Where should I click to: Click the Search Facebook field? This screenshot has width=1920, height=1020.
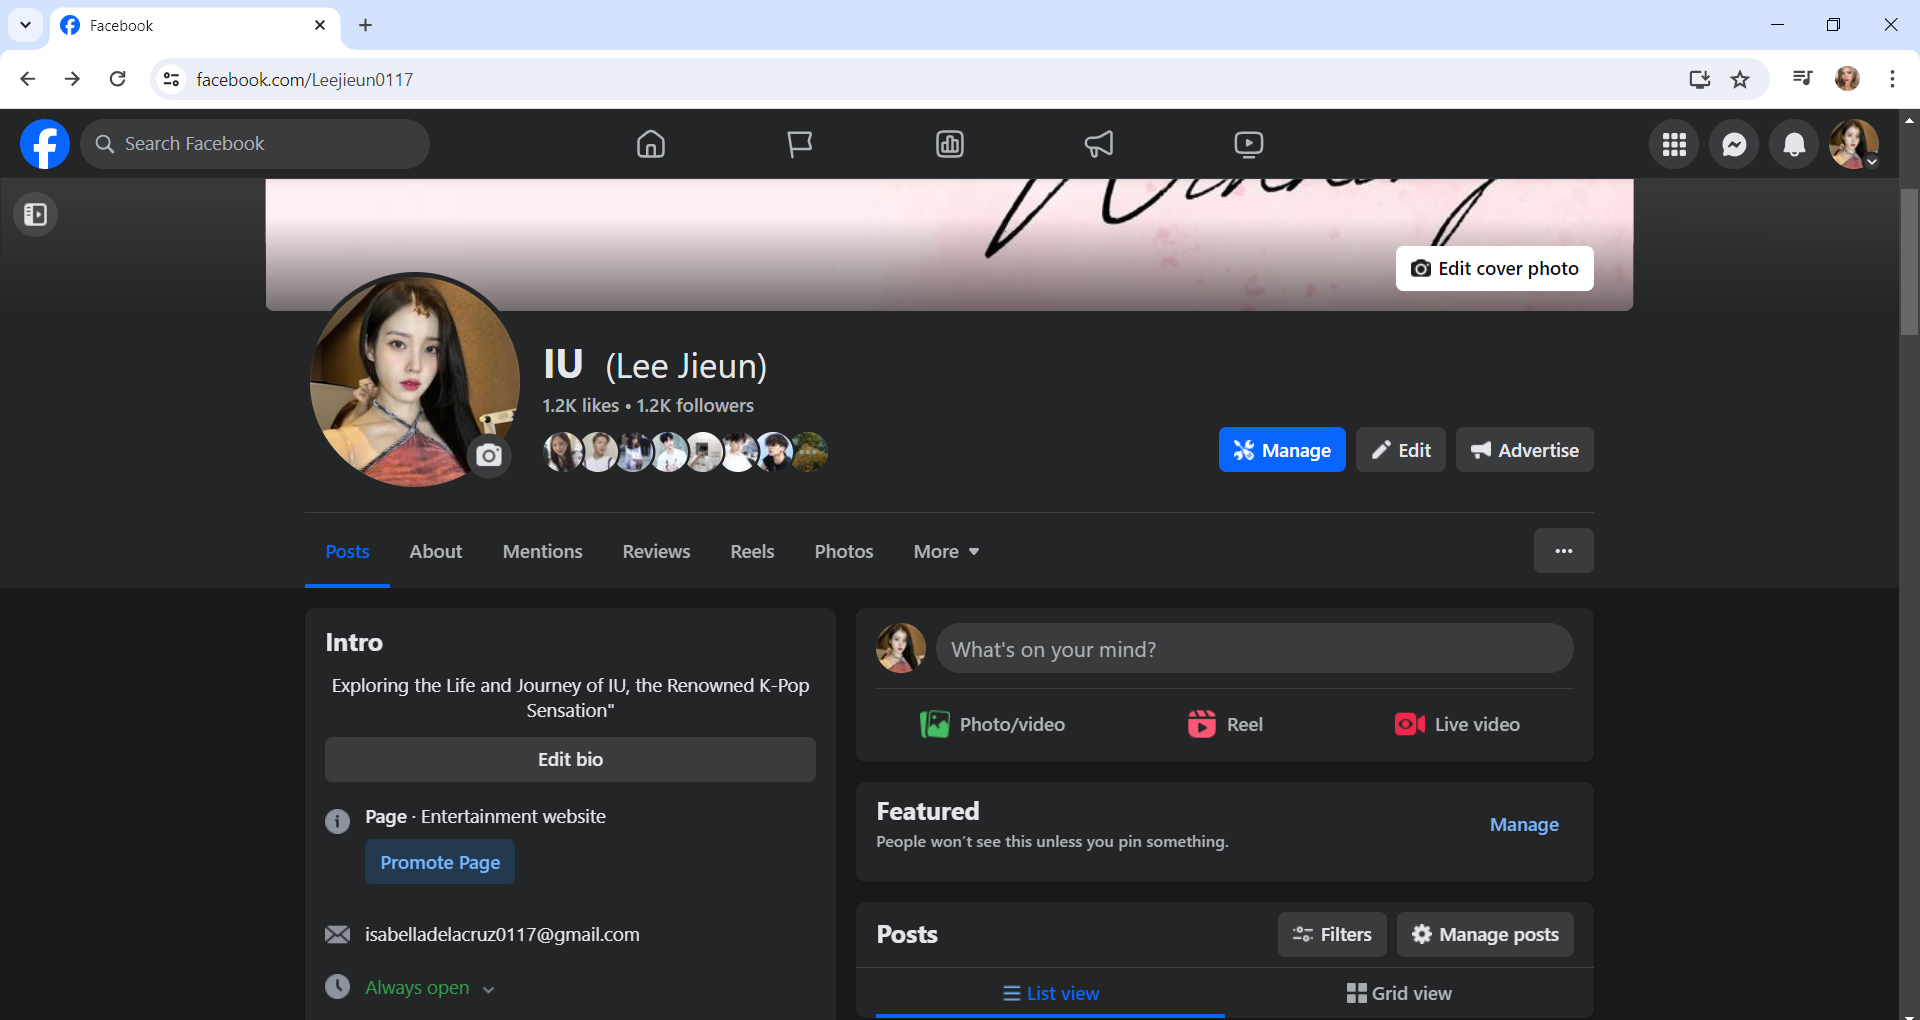(255, 144)
